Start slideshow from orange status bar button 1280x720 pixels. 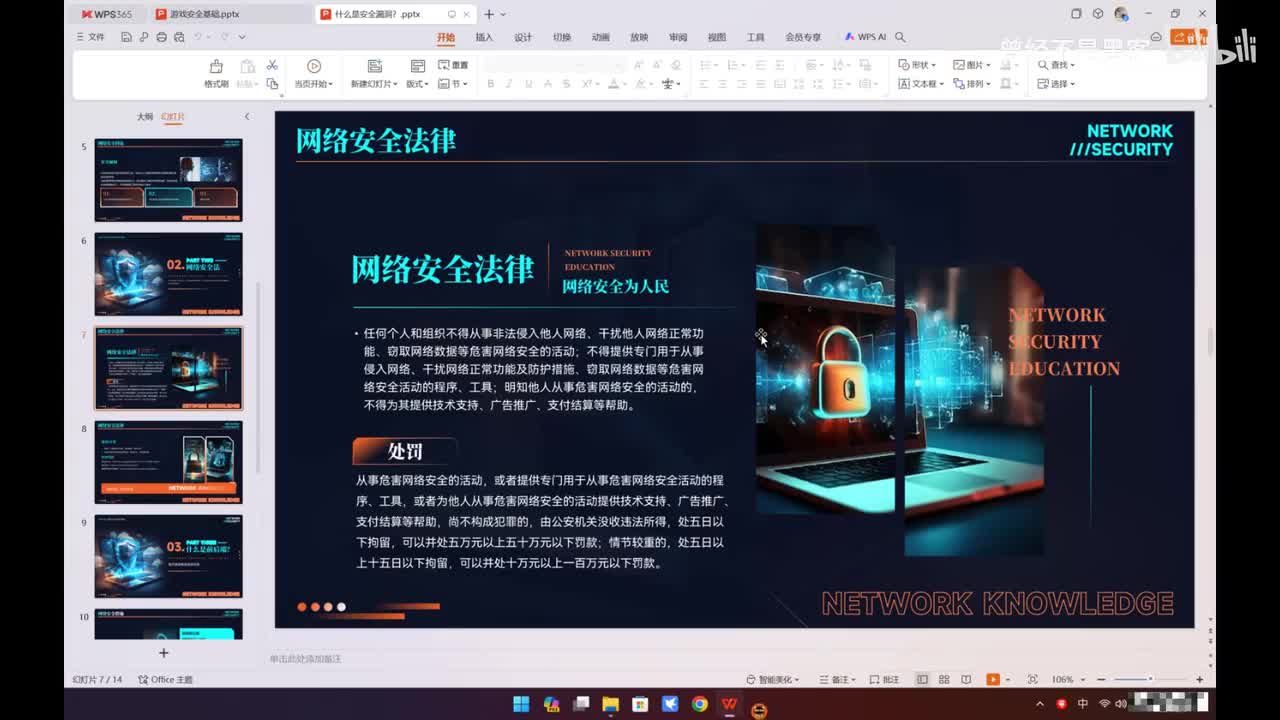click(992, 679)
